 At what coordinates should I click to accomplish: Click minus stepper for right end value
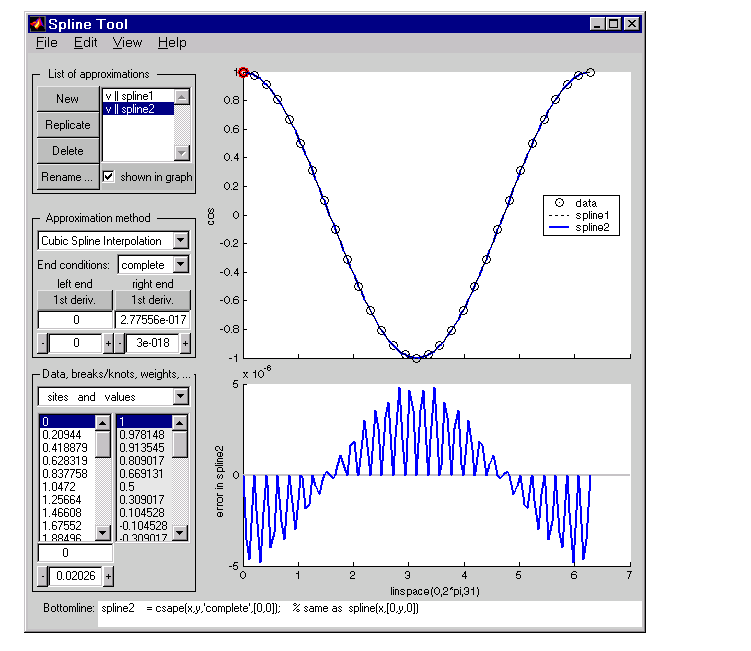click(120, 343)
